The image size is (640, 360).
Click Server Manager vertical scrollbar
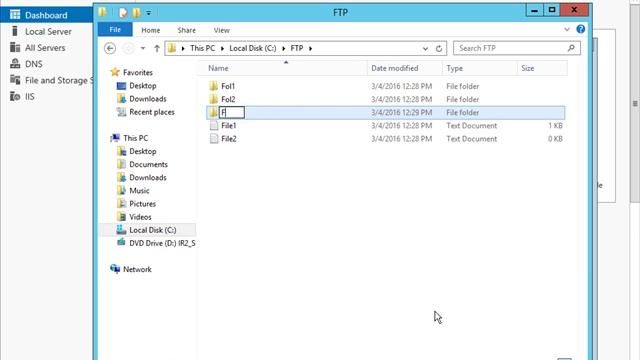(635, 103)
